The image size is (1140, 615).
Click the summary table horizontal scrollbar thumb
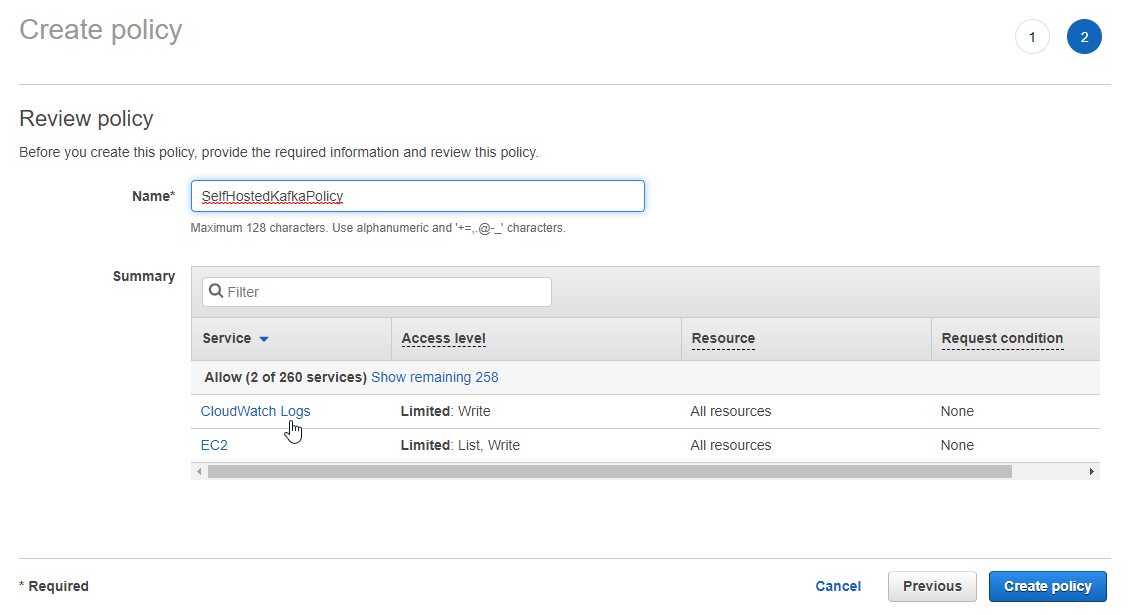point(609,472)
